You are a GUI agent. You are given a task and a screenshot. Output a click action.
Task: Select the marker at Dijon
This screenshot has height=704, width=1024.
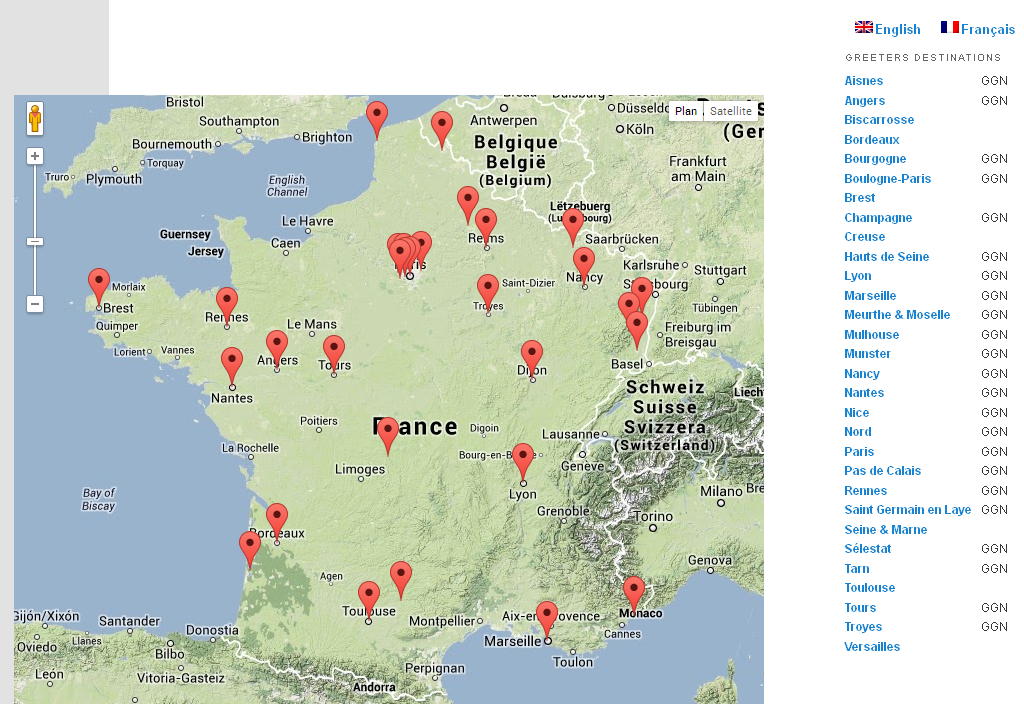532,355
